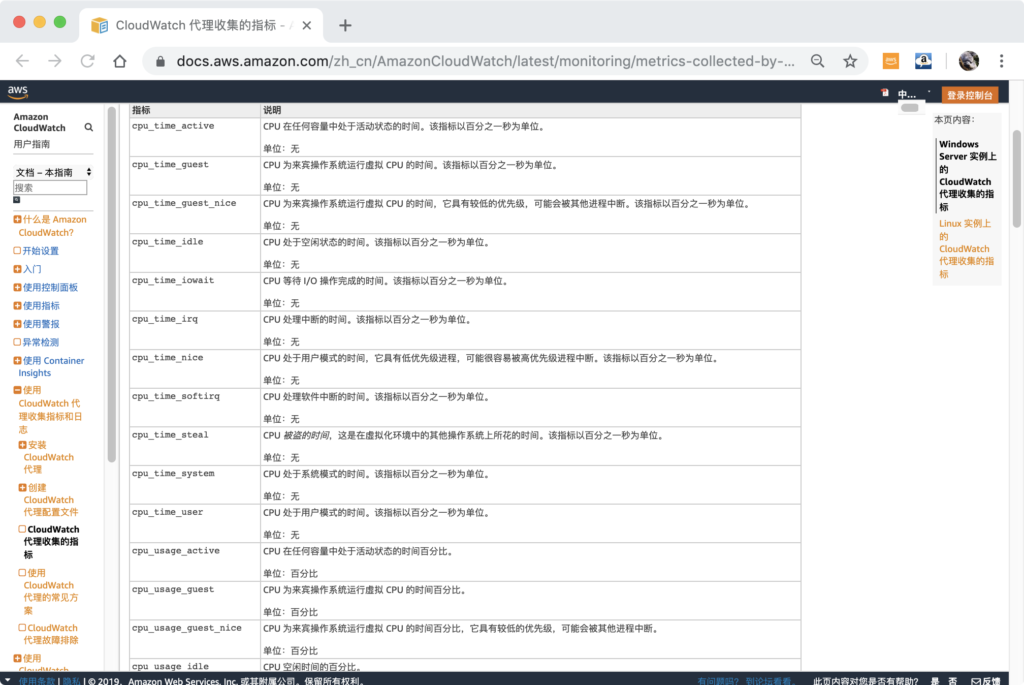Open the Chrome three-dot menu
1024x685 pixels.
(1001, 61)
